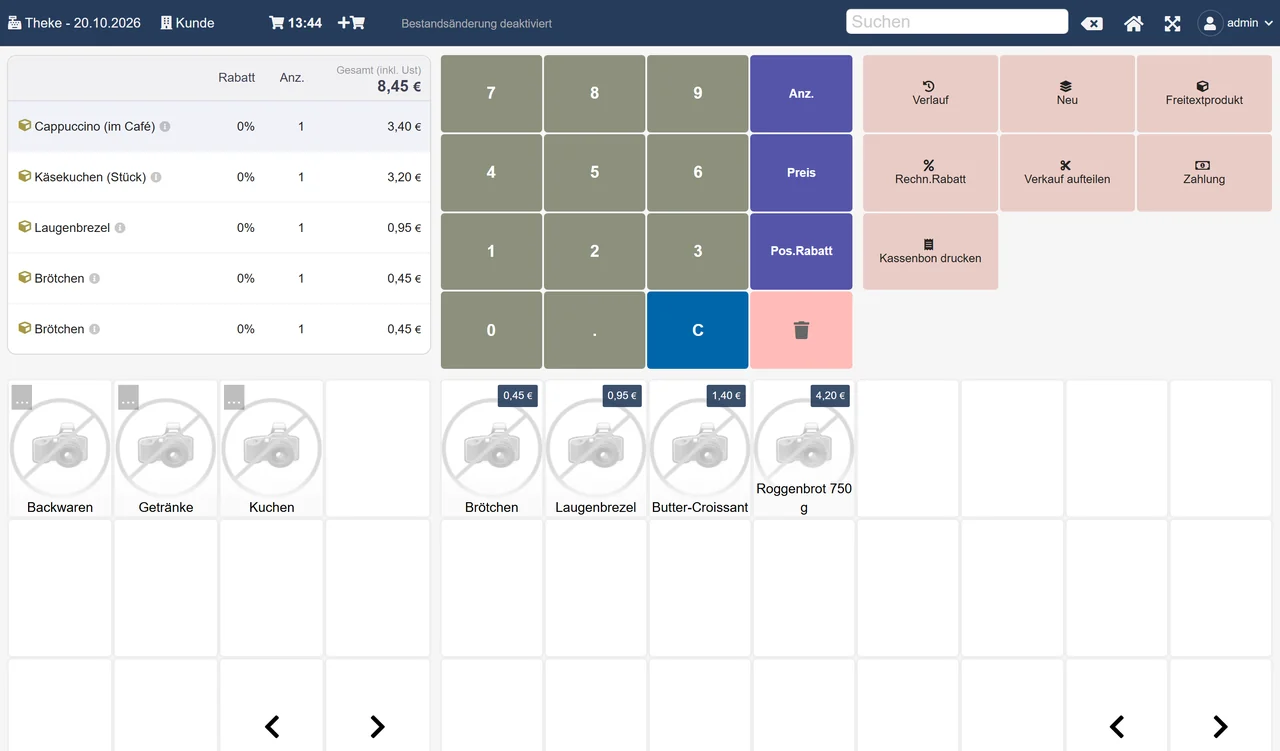Open the 13:44 cart in header

[x=295, y=22]
